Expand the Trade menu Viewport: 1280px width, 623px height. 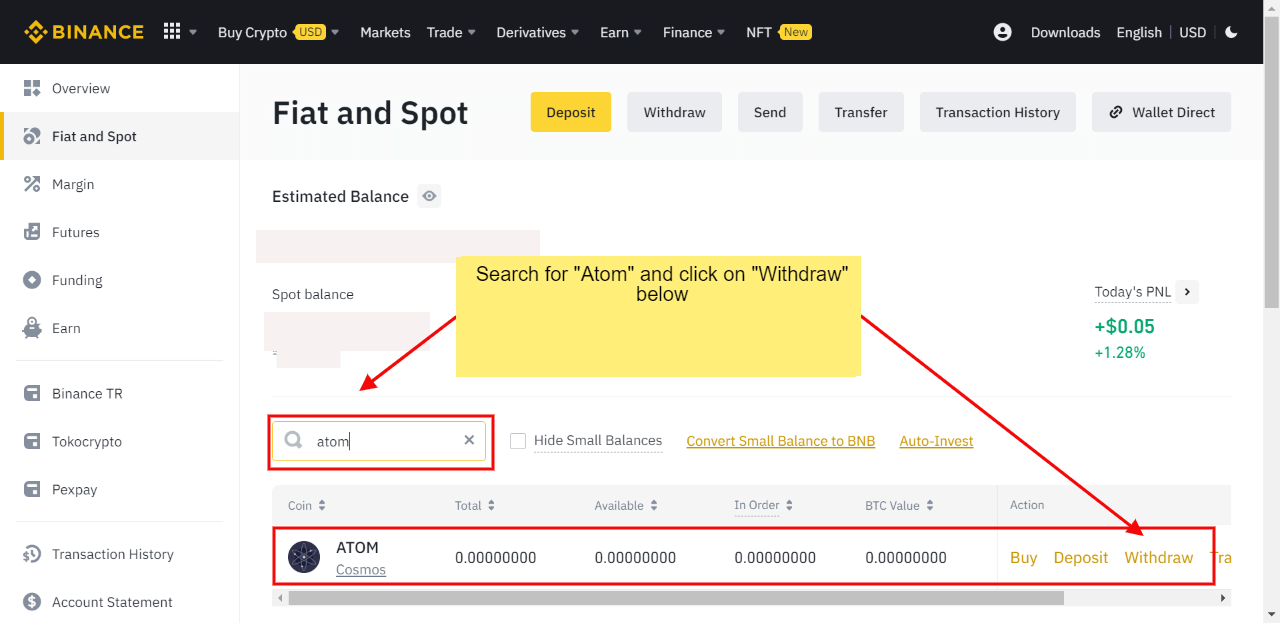[451, 32]
